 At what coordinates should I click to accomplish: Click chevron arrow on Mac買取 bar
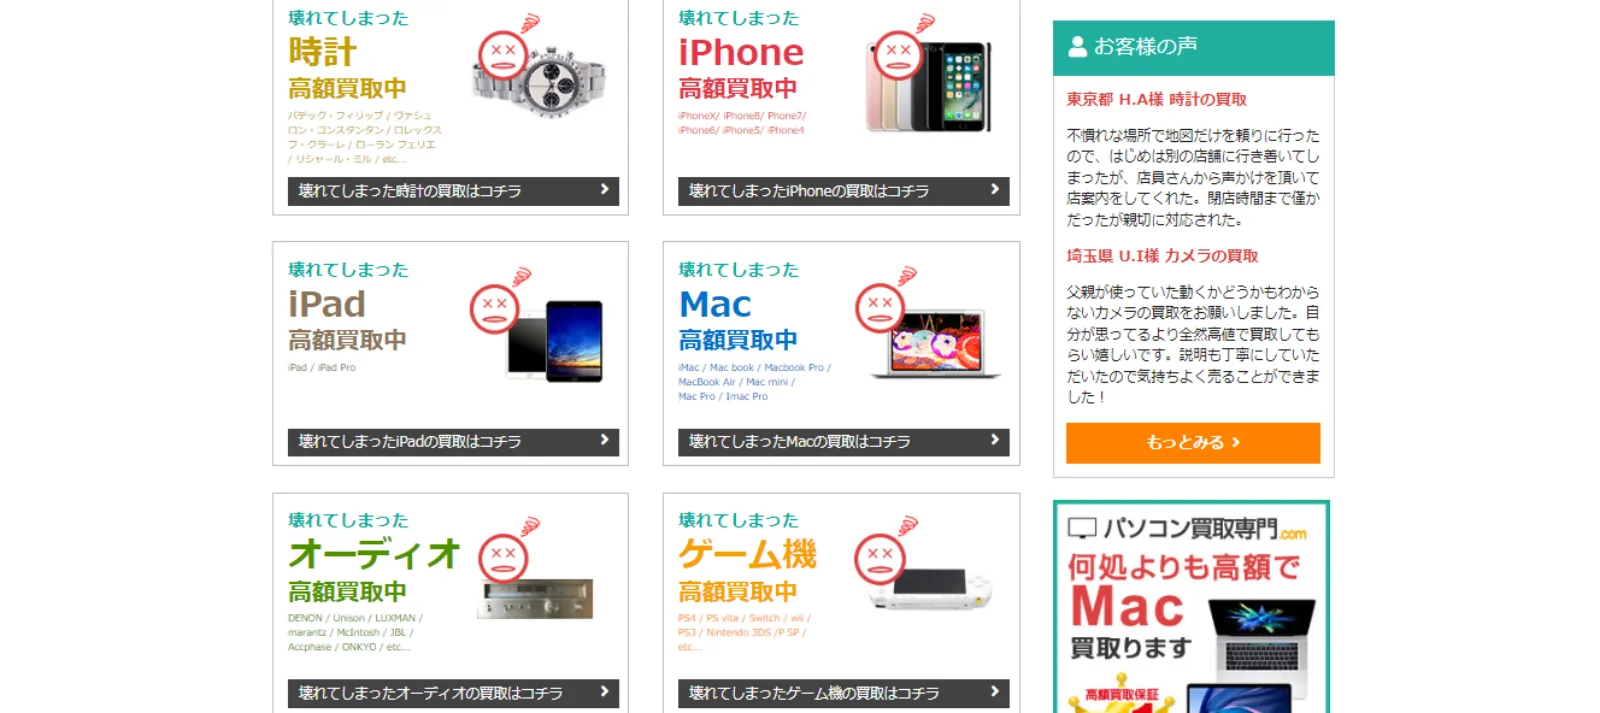(x=994, y=439)
